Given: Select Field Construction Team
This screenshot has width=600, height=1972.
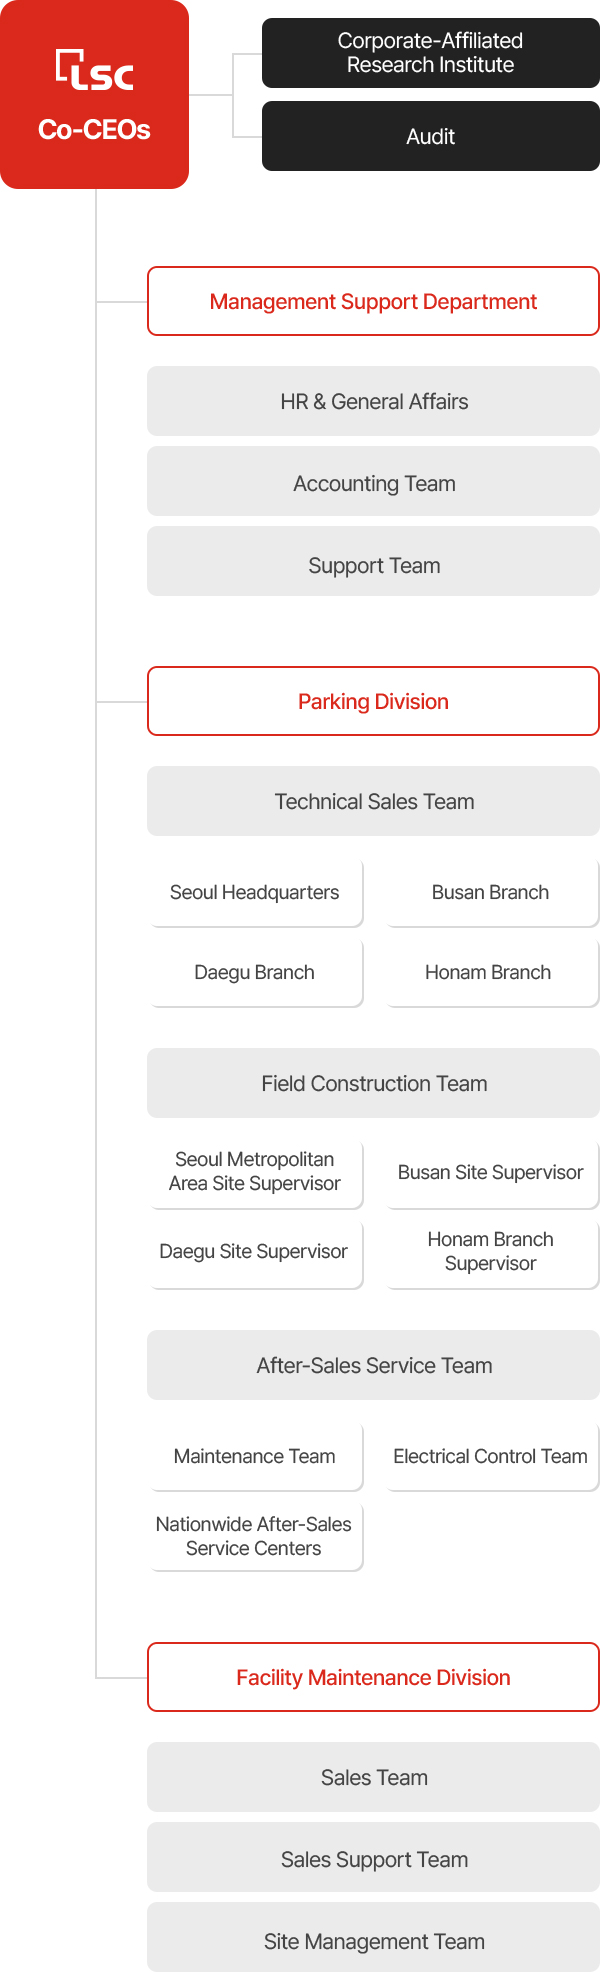Looking at the screenshot, I should 373,1083.
